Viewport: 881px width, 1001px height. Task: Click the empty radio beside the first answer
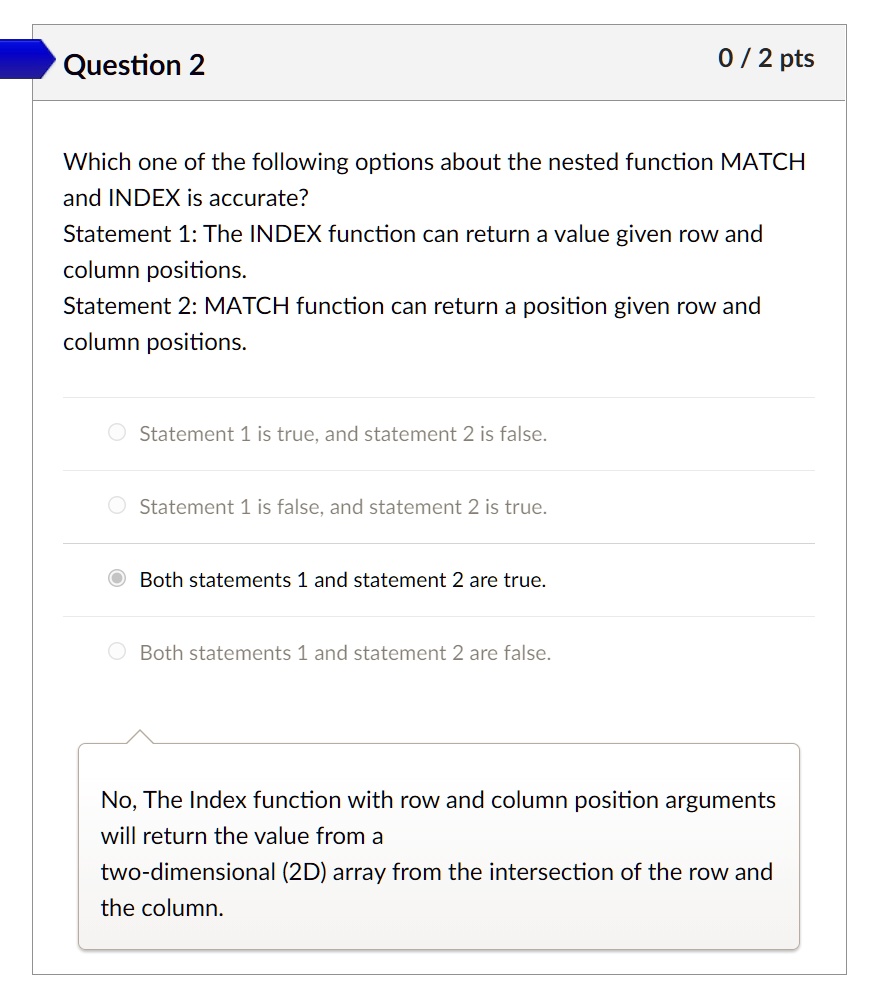click(116, 433)
